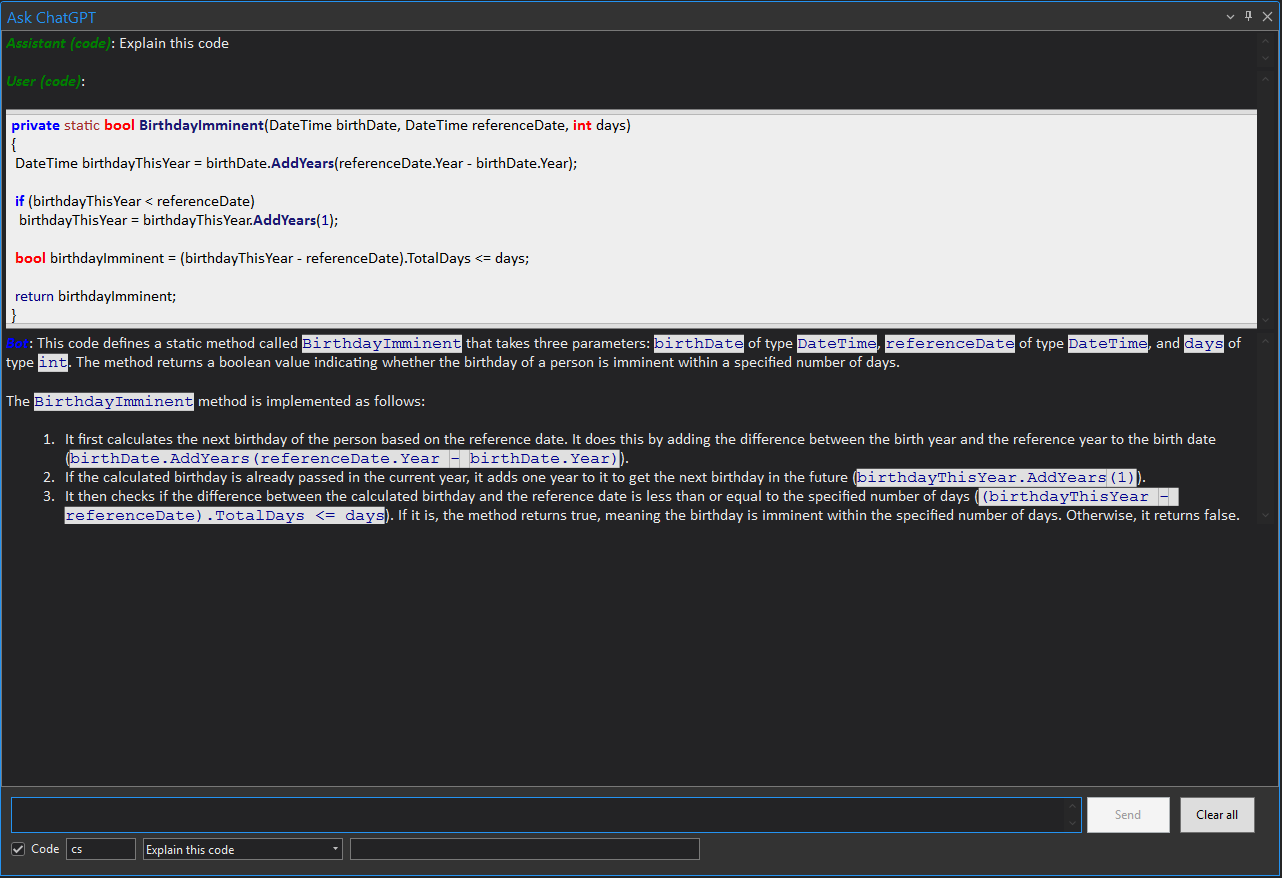Click scroll-up arrow beside the Bot response
This screenshot has width=1282, height=878.
click(x=1265, y=342)
